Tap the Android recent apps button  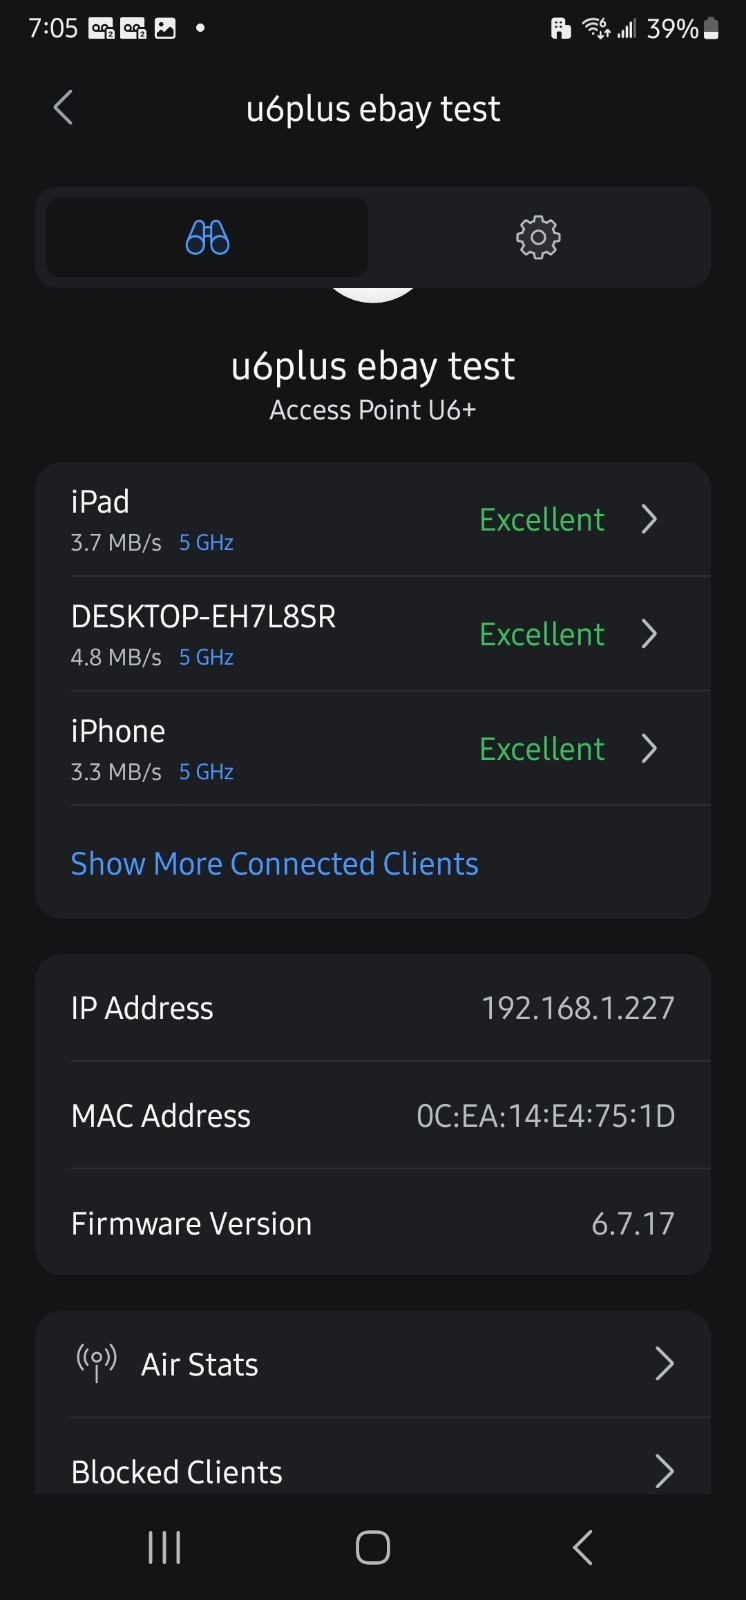[x=165, y=1547]
